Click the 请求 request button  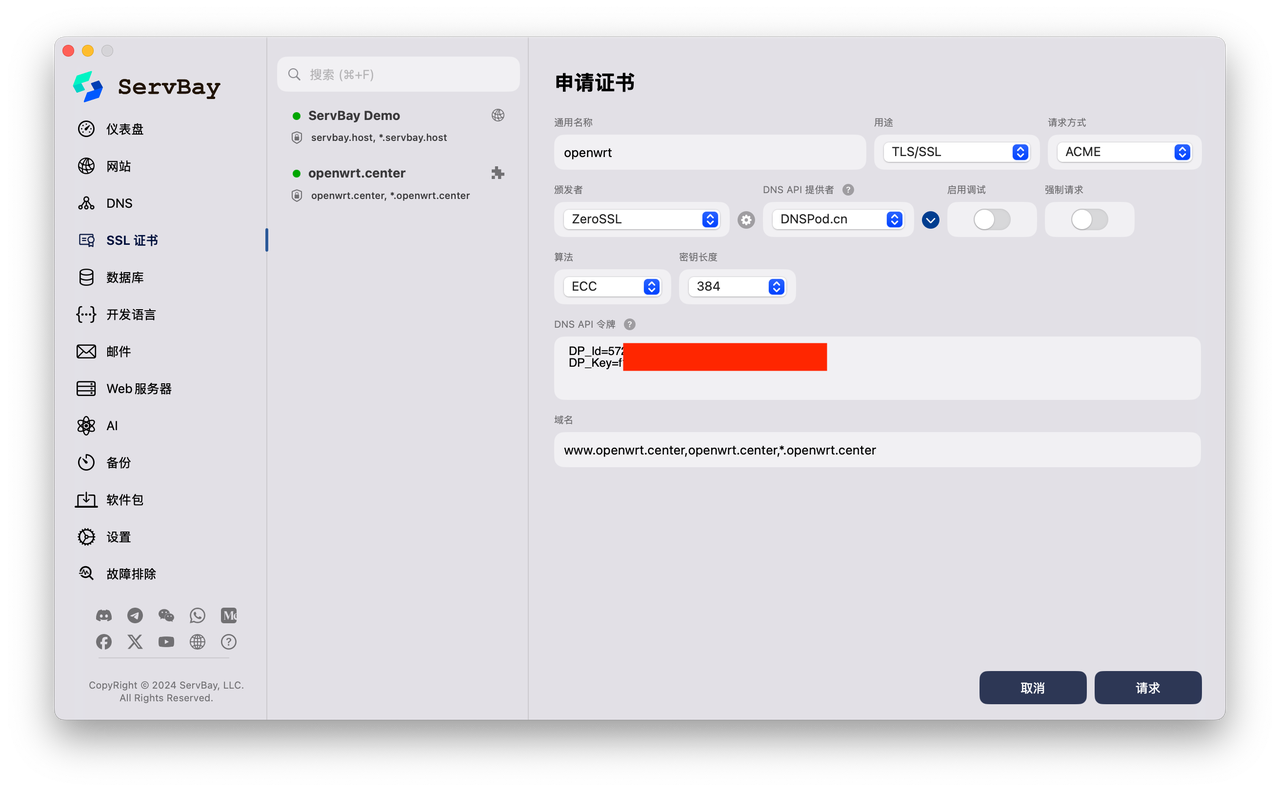point(1148,688)
